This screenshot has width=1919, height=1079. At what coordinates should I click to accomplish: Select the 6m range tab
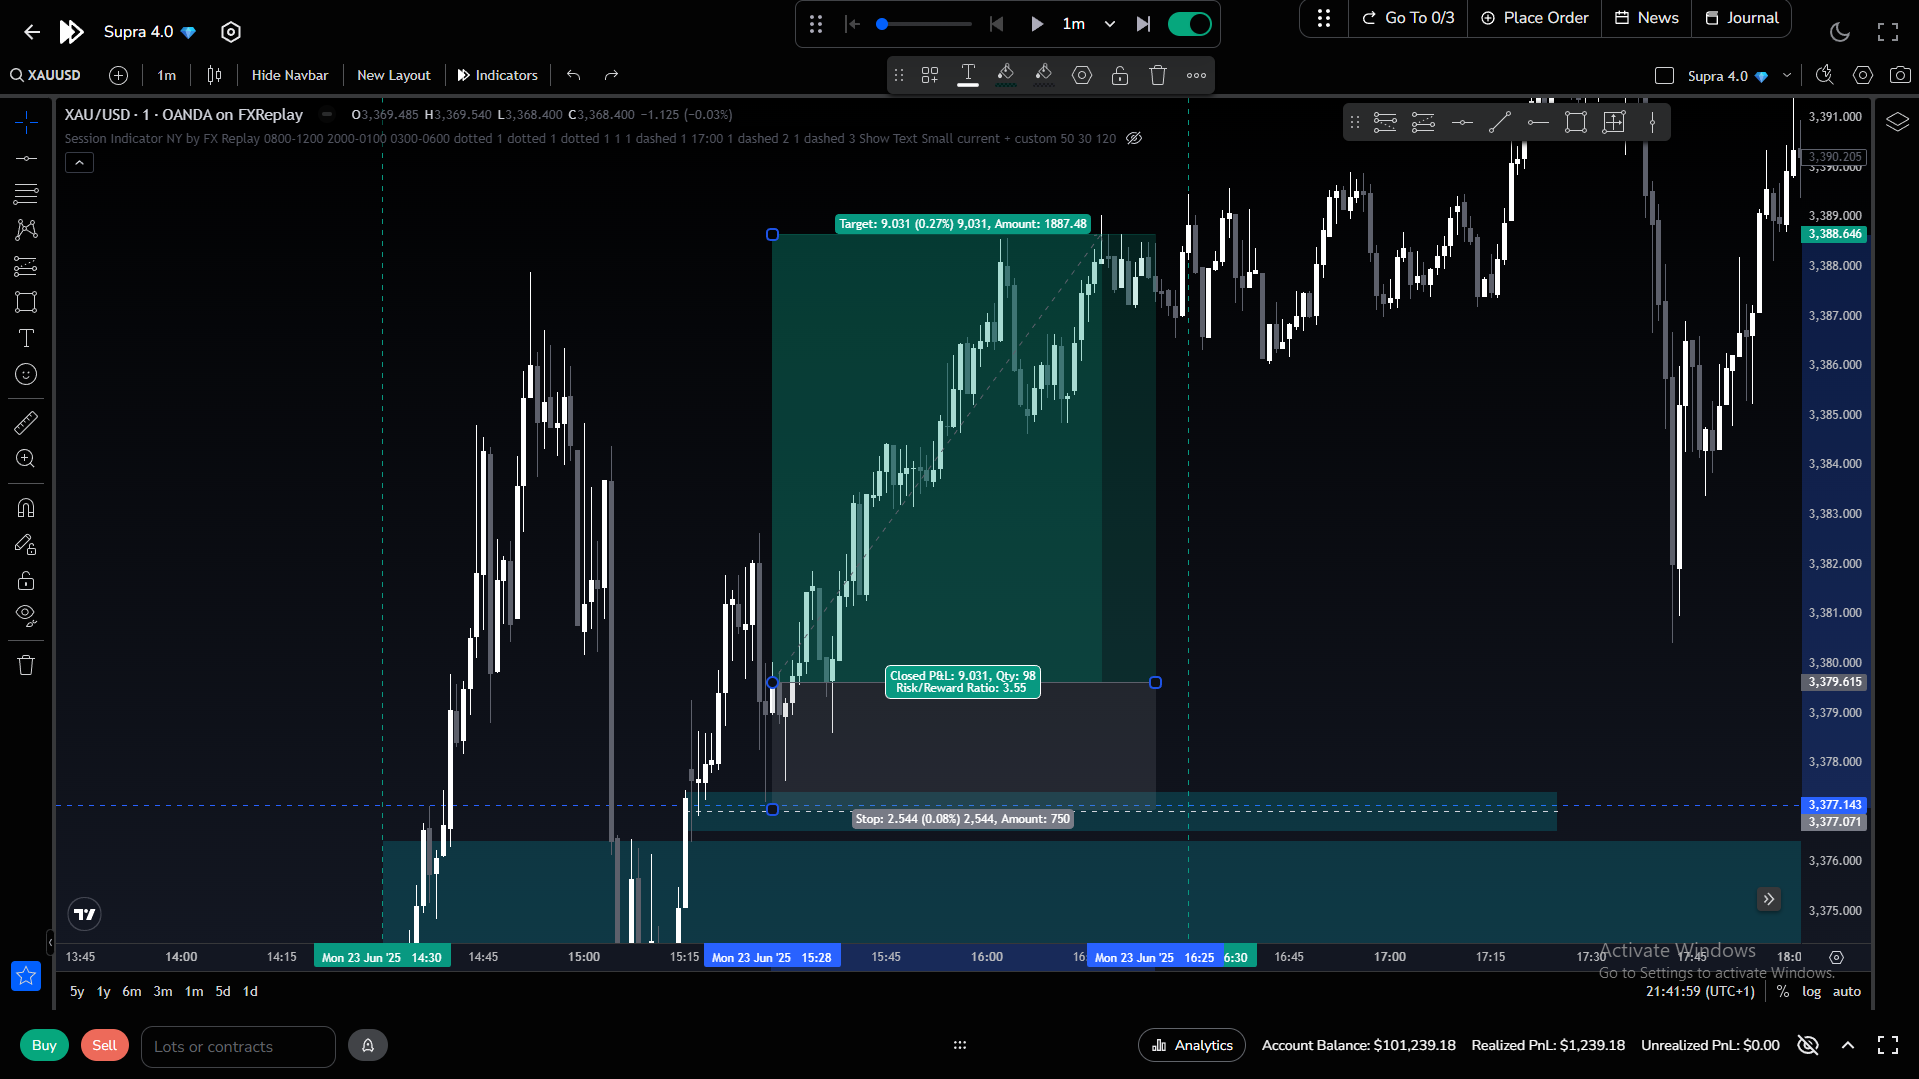pyautogui.click(x=132, y=991)
